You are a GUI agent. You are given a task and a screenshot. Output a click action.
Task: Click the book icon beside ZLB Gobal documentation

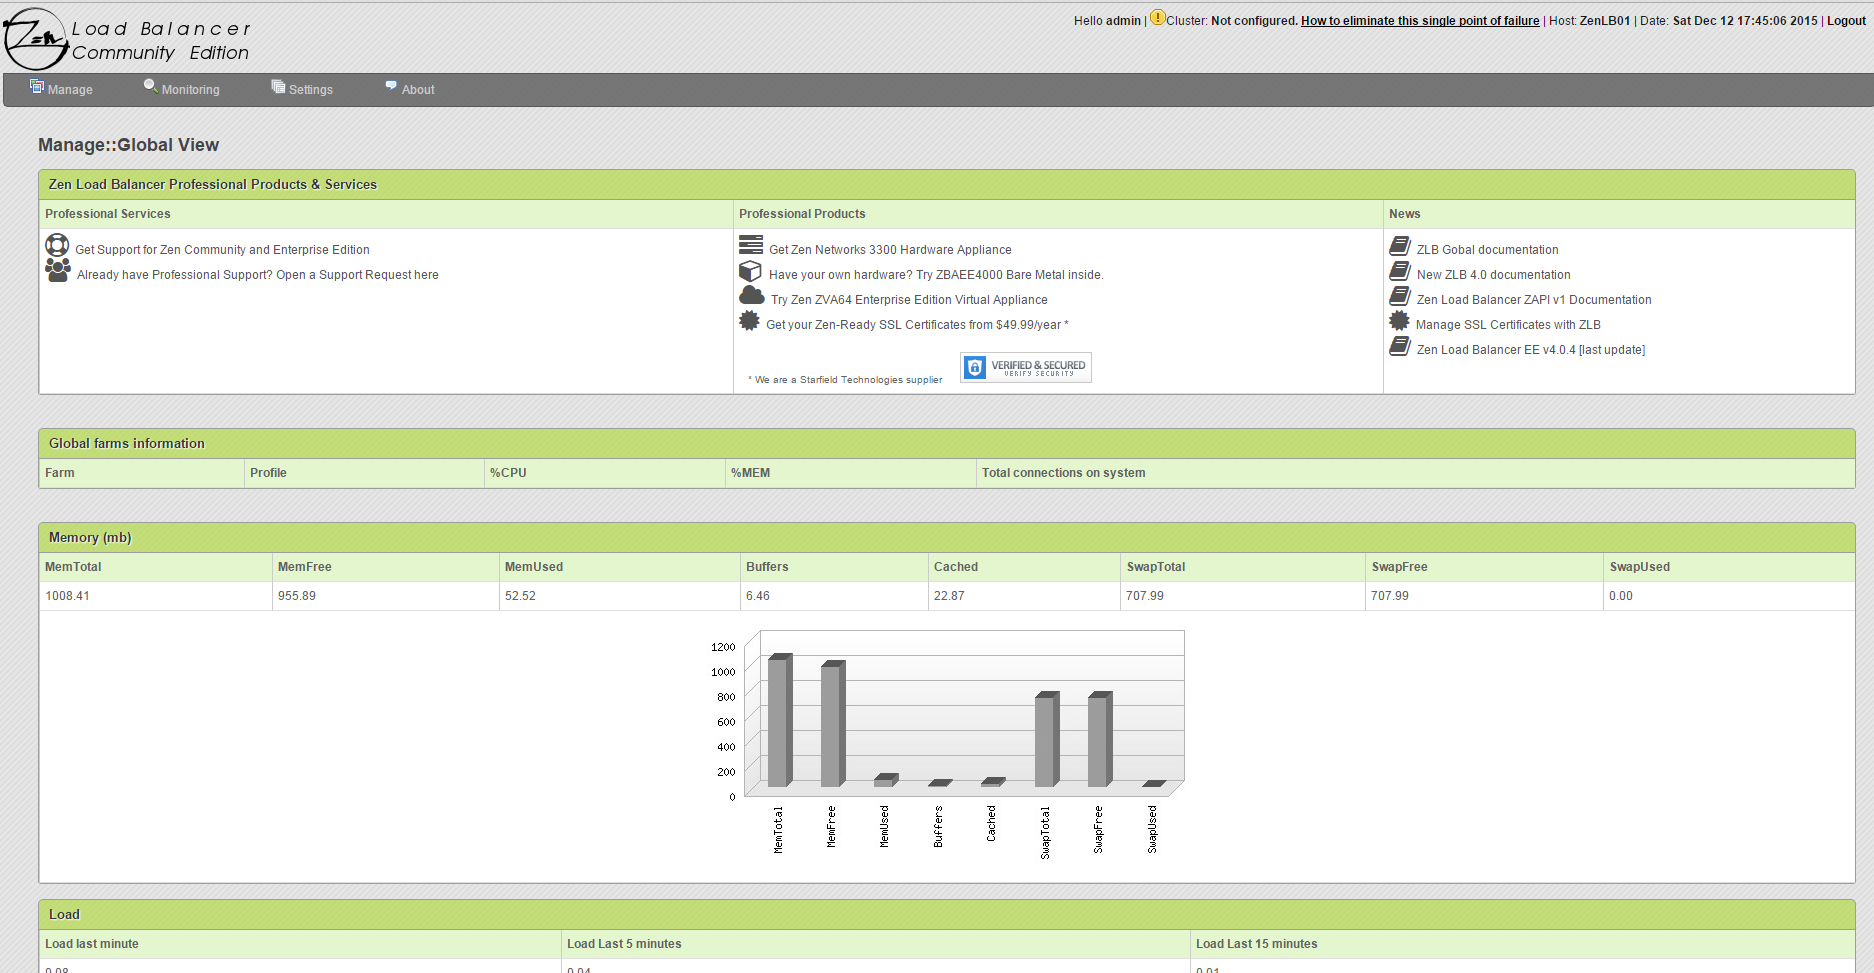coord(1400,246)
